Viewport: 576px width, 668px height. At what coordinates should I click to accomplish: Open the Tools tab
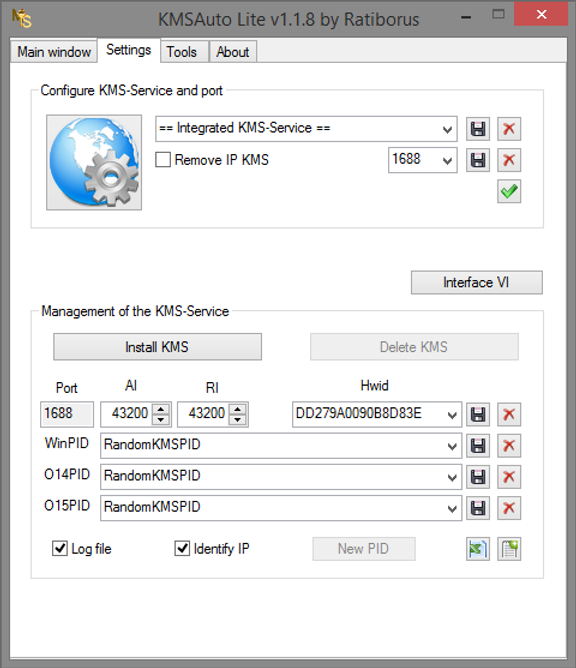click(x=182, y=52)
